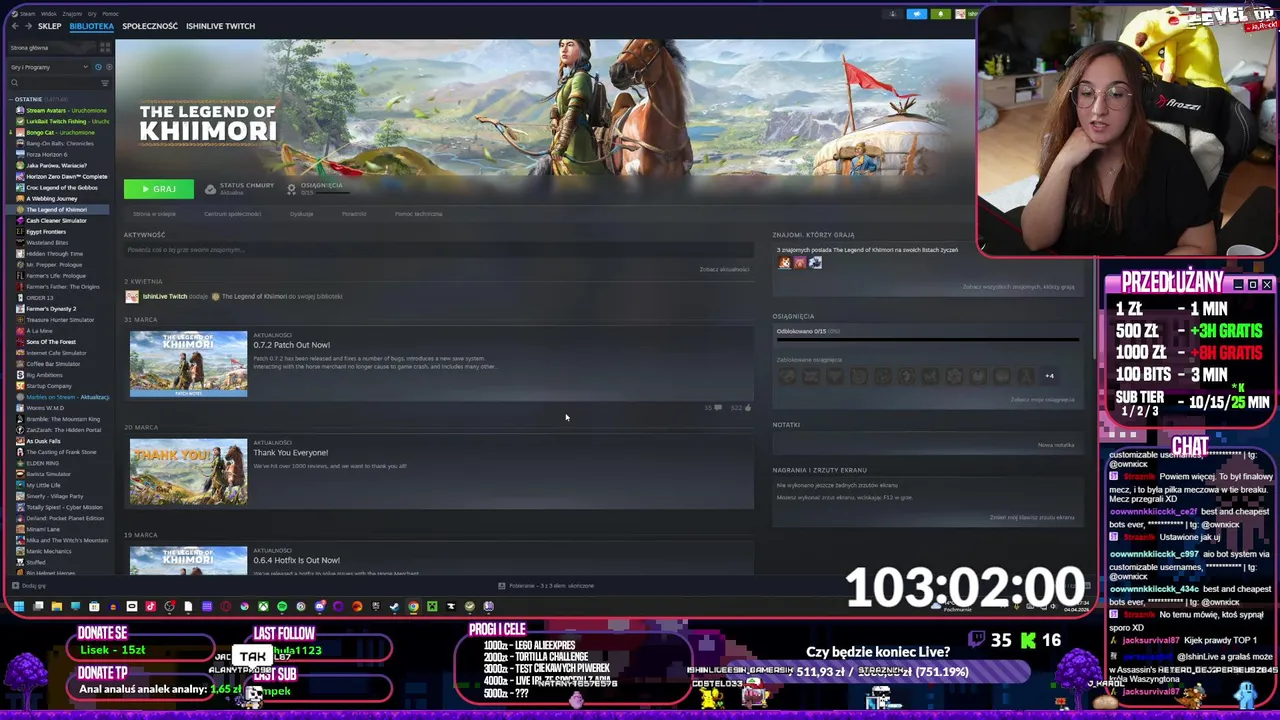
Task: Open the Pomoc techniczna link
Action: (x=418, y=214)
